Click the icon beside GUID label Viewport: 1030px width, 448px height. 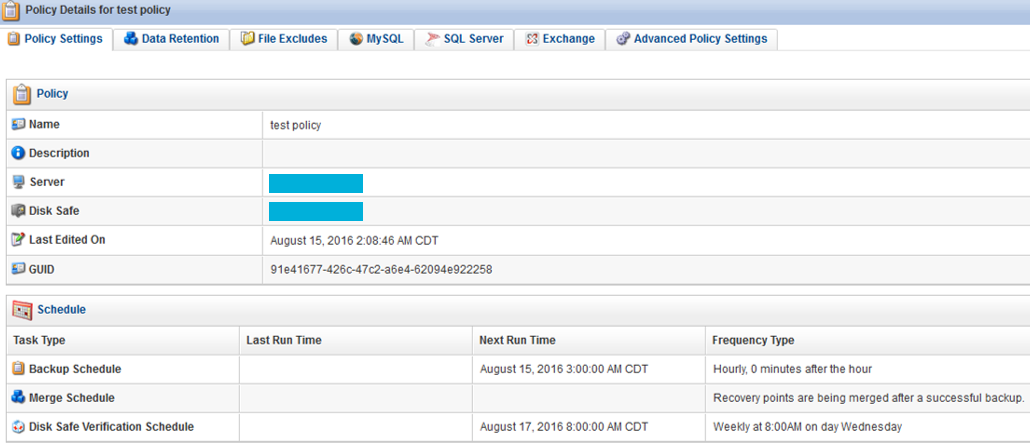click(x=18, y=269)
